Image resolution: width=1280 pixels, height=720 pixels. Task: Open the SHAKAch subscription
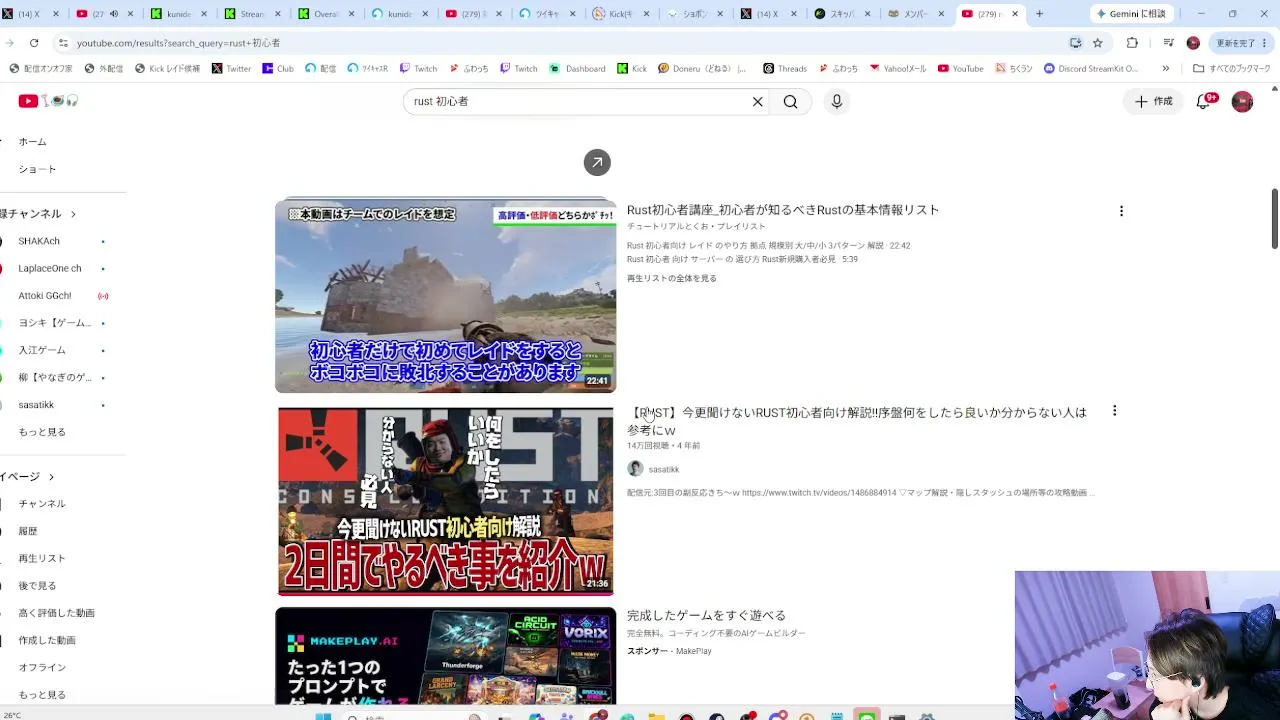[x=39, y=241]
